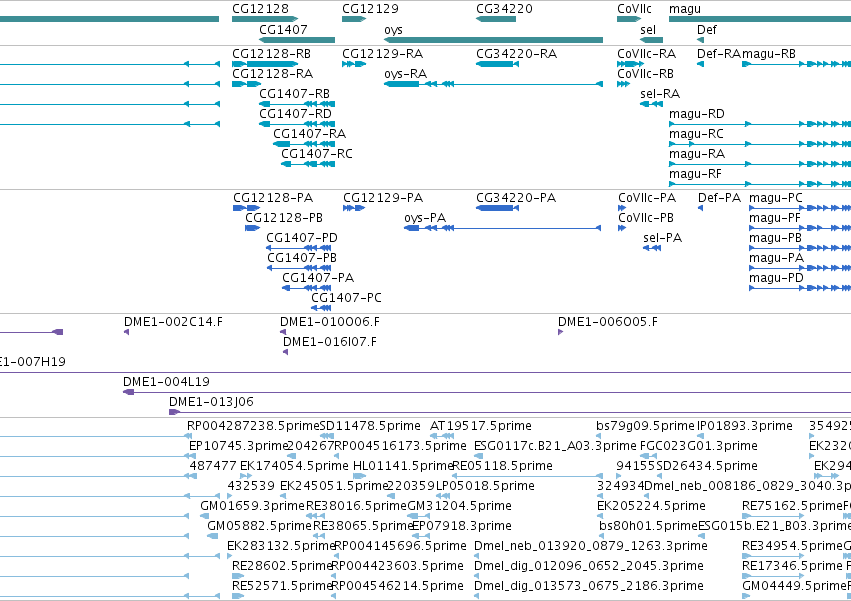Click EST SD11478.5prime label

[x=370, y=426]
